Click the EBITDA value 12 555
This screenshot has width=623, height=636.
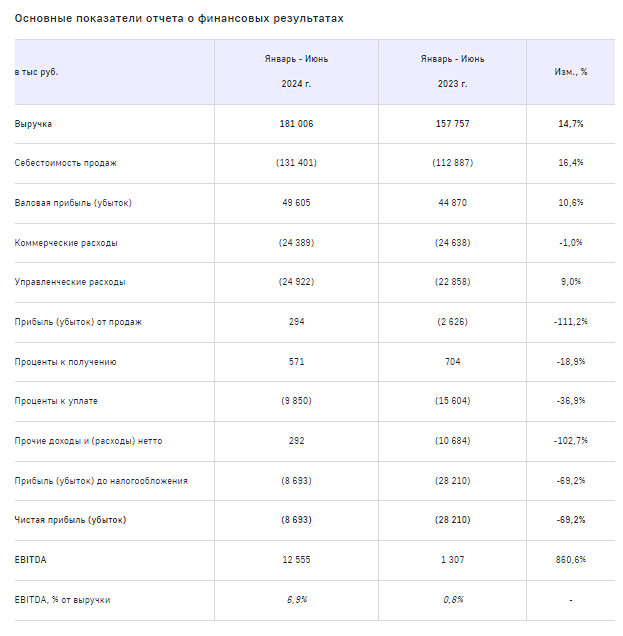tap(295, 560)
